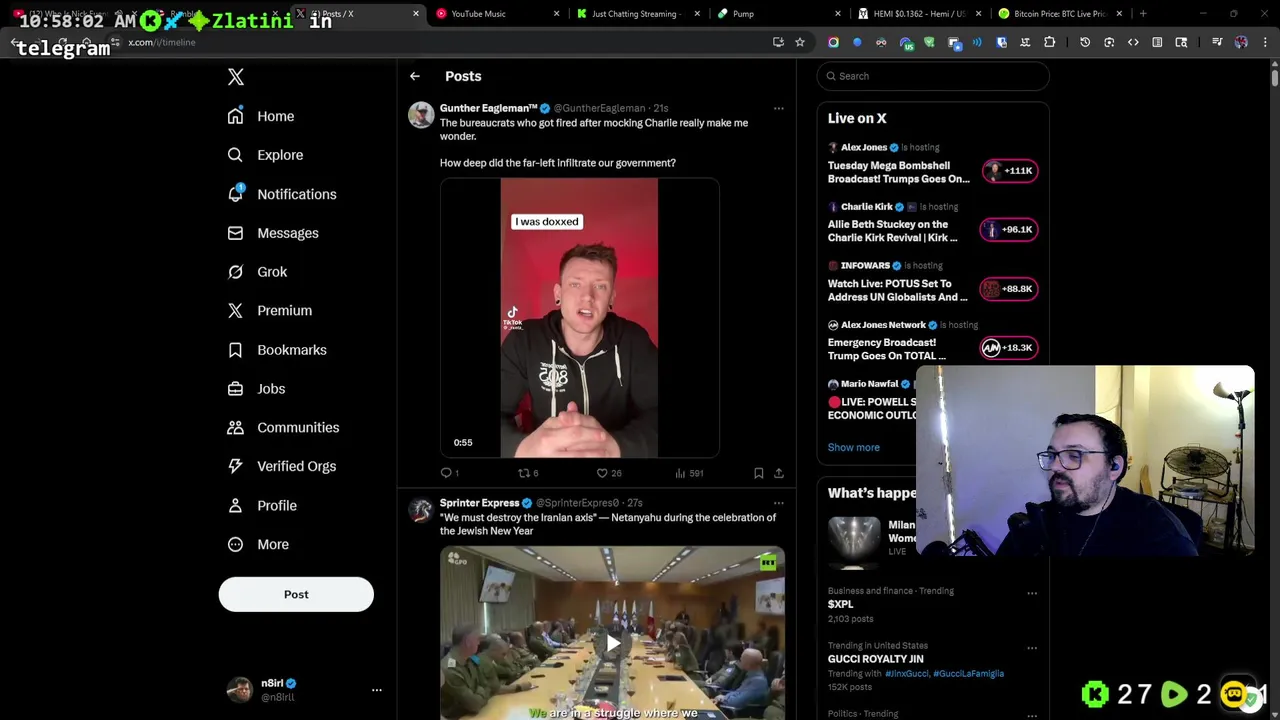Click the back arrow beside Posts

(x=415, y=76)
